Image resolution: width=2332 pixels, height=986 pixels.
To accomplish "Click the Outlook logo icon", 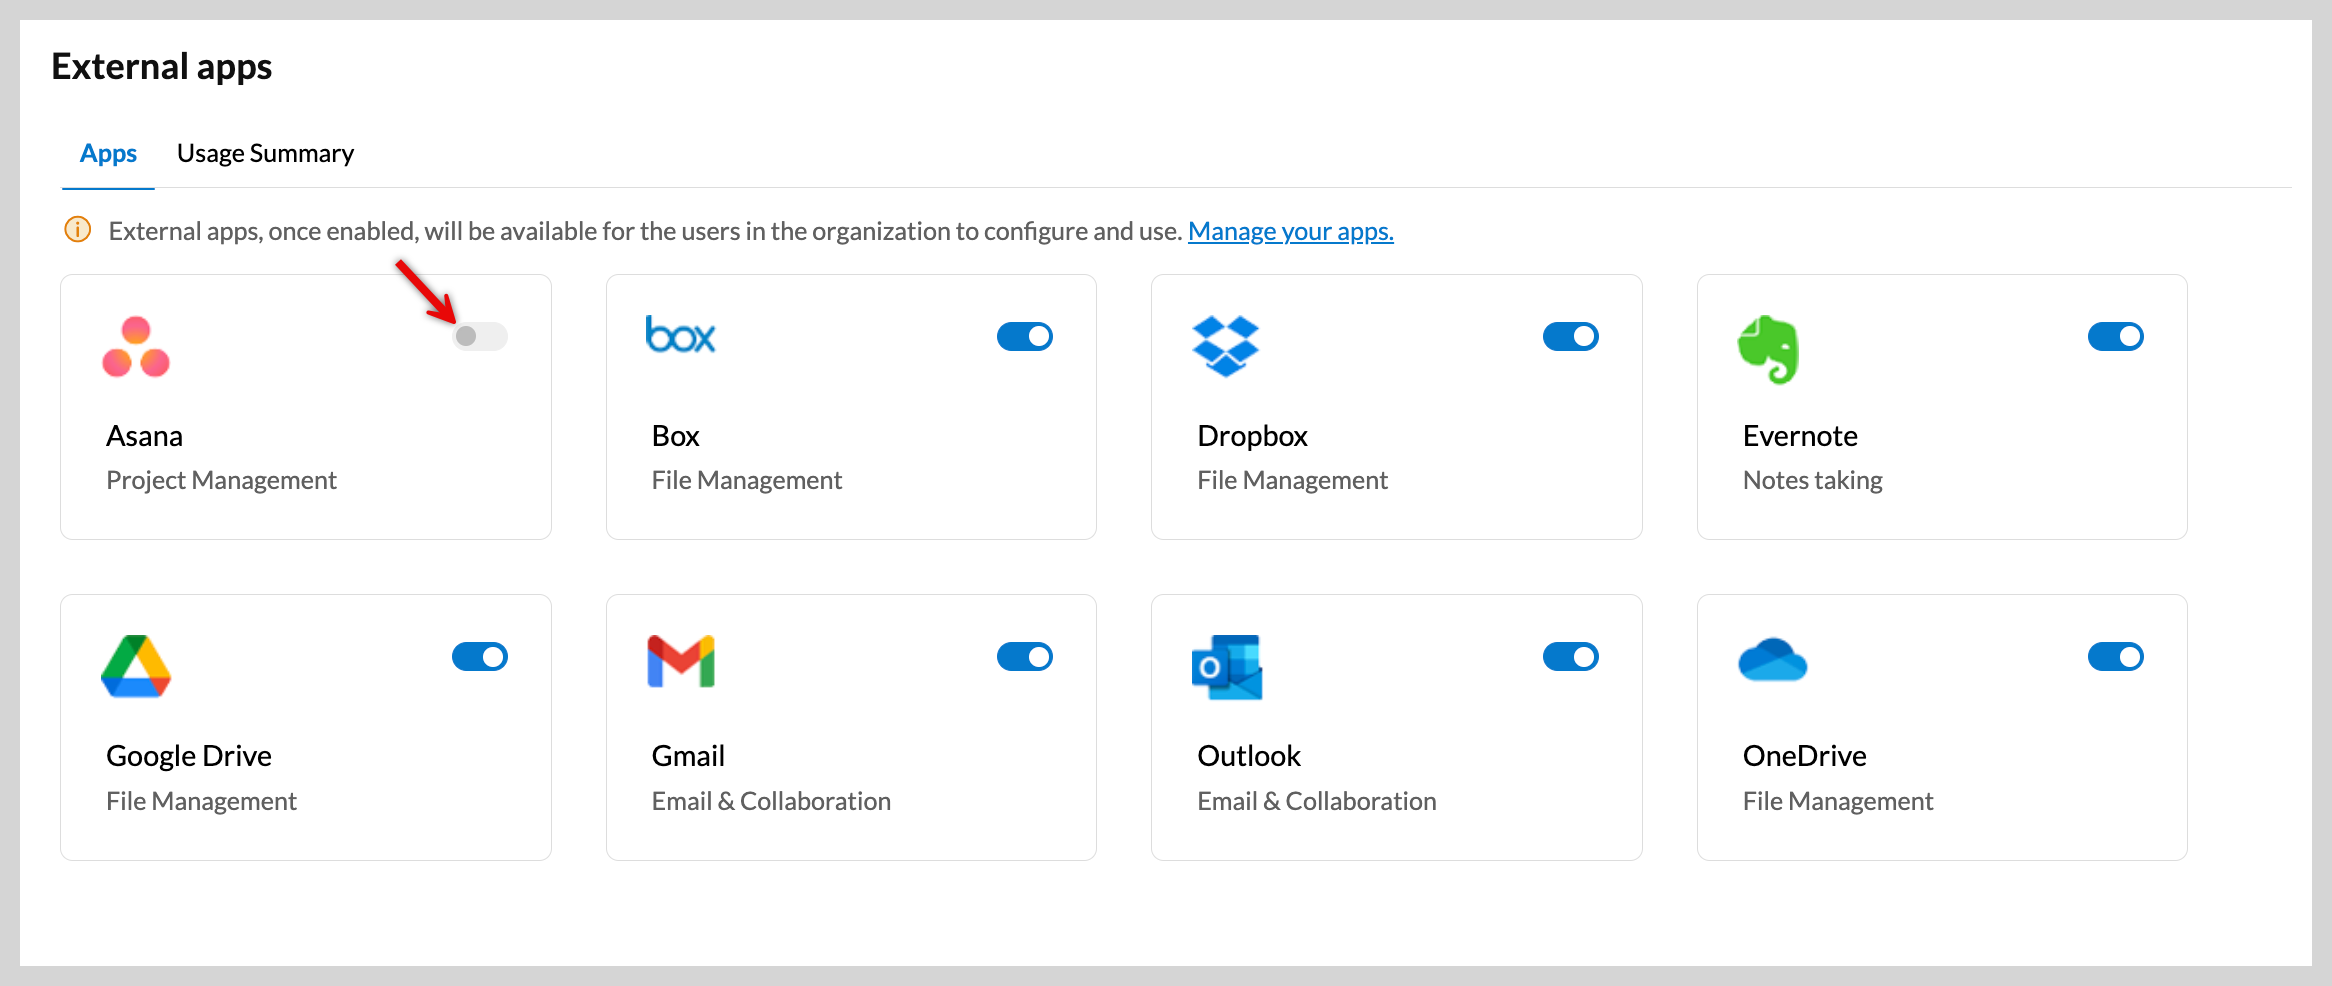I will 1227,667.
